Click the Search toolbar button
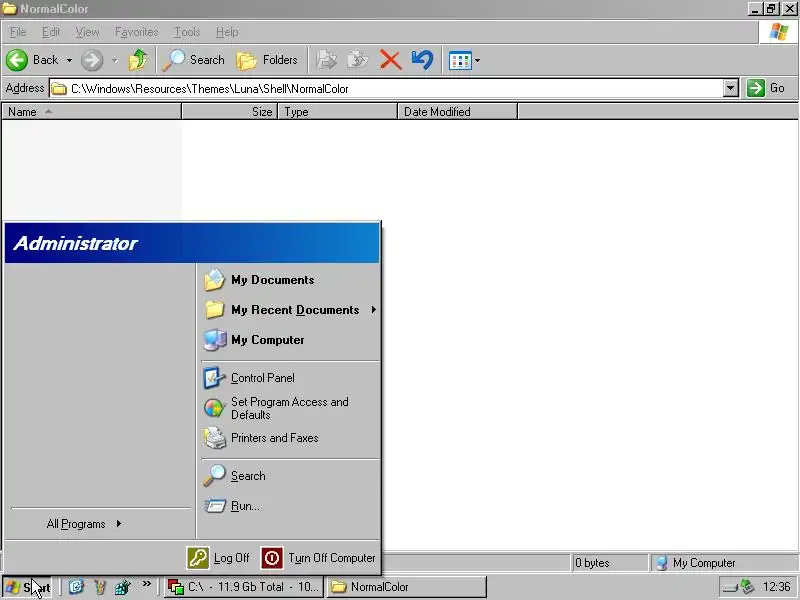The image size is (800, 600). tap(194, 60)
